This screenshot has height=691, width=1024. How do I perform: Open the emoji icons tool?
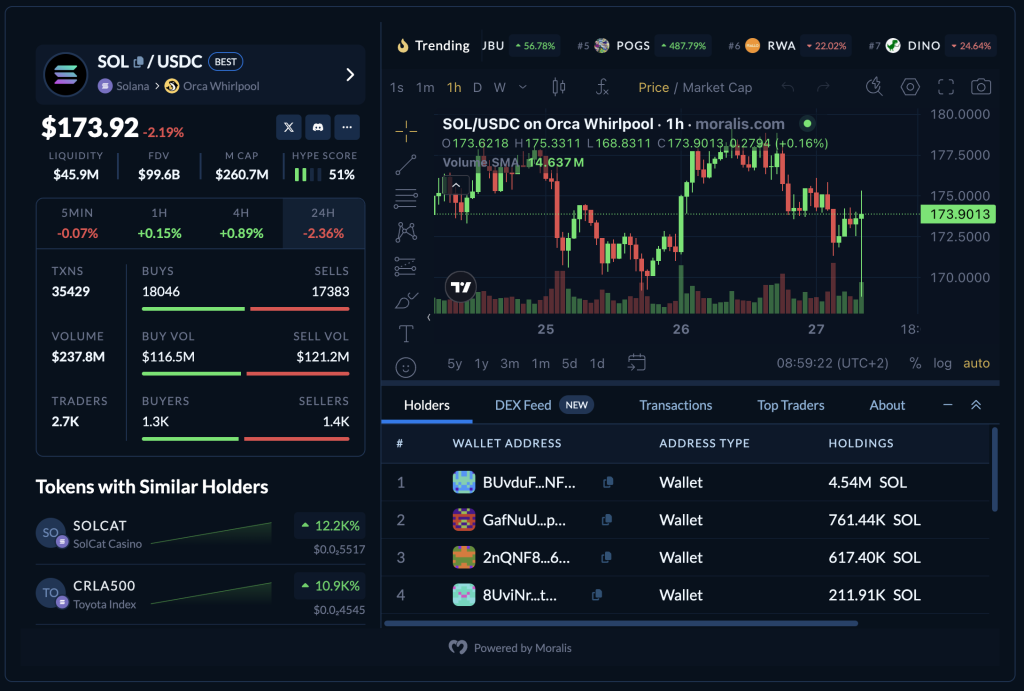pyautogui.click(x=406, y=368)
